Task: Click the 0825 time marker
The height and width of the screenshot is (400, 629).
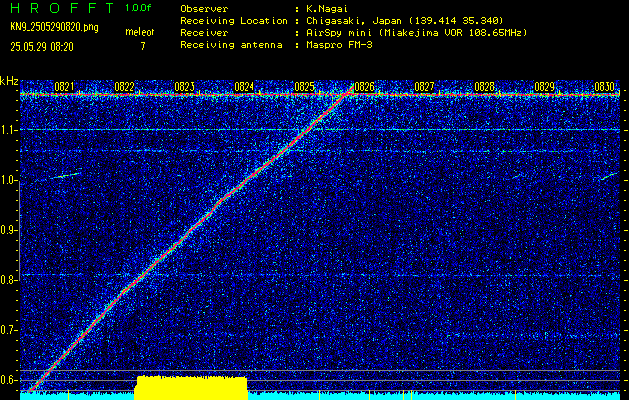Action: (x=304, y=87)
